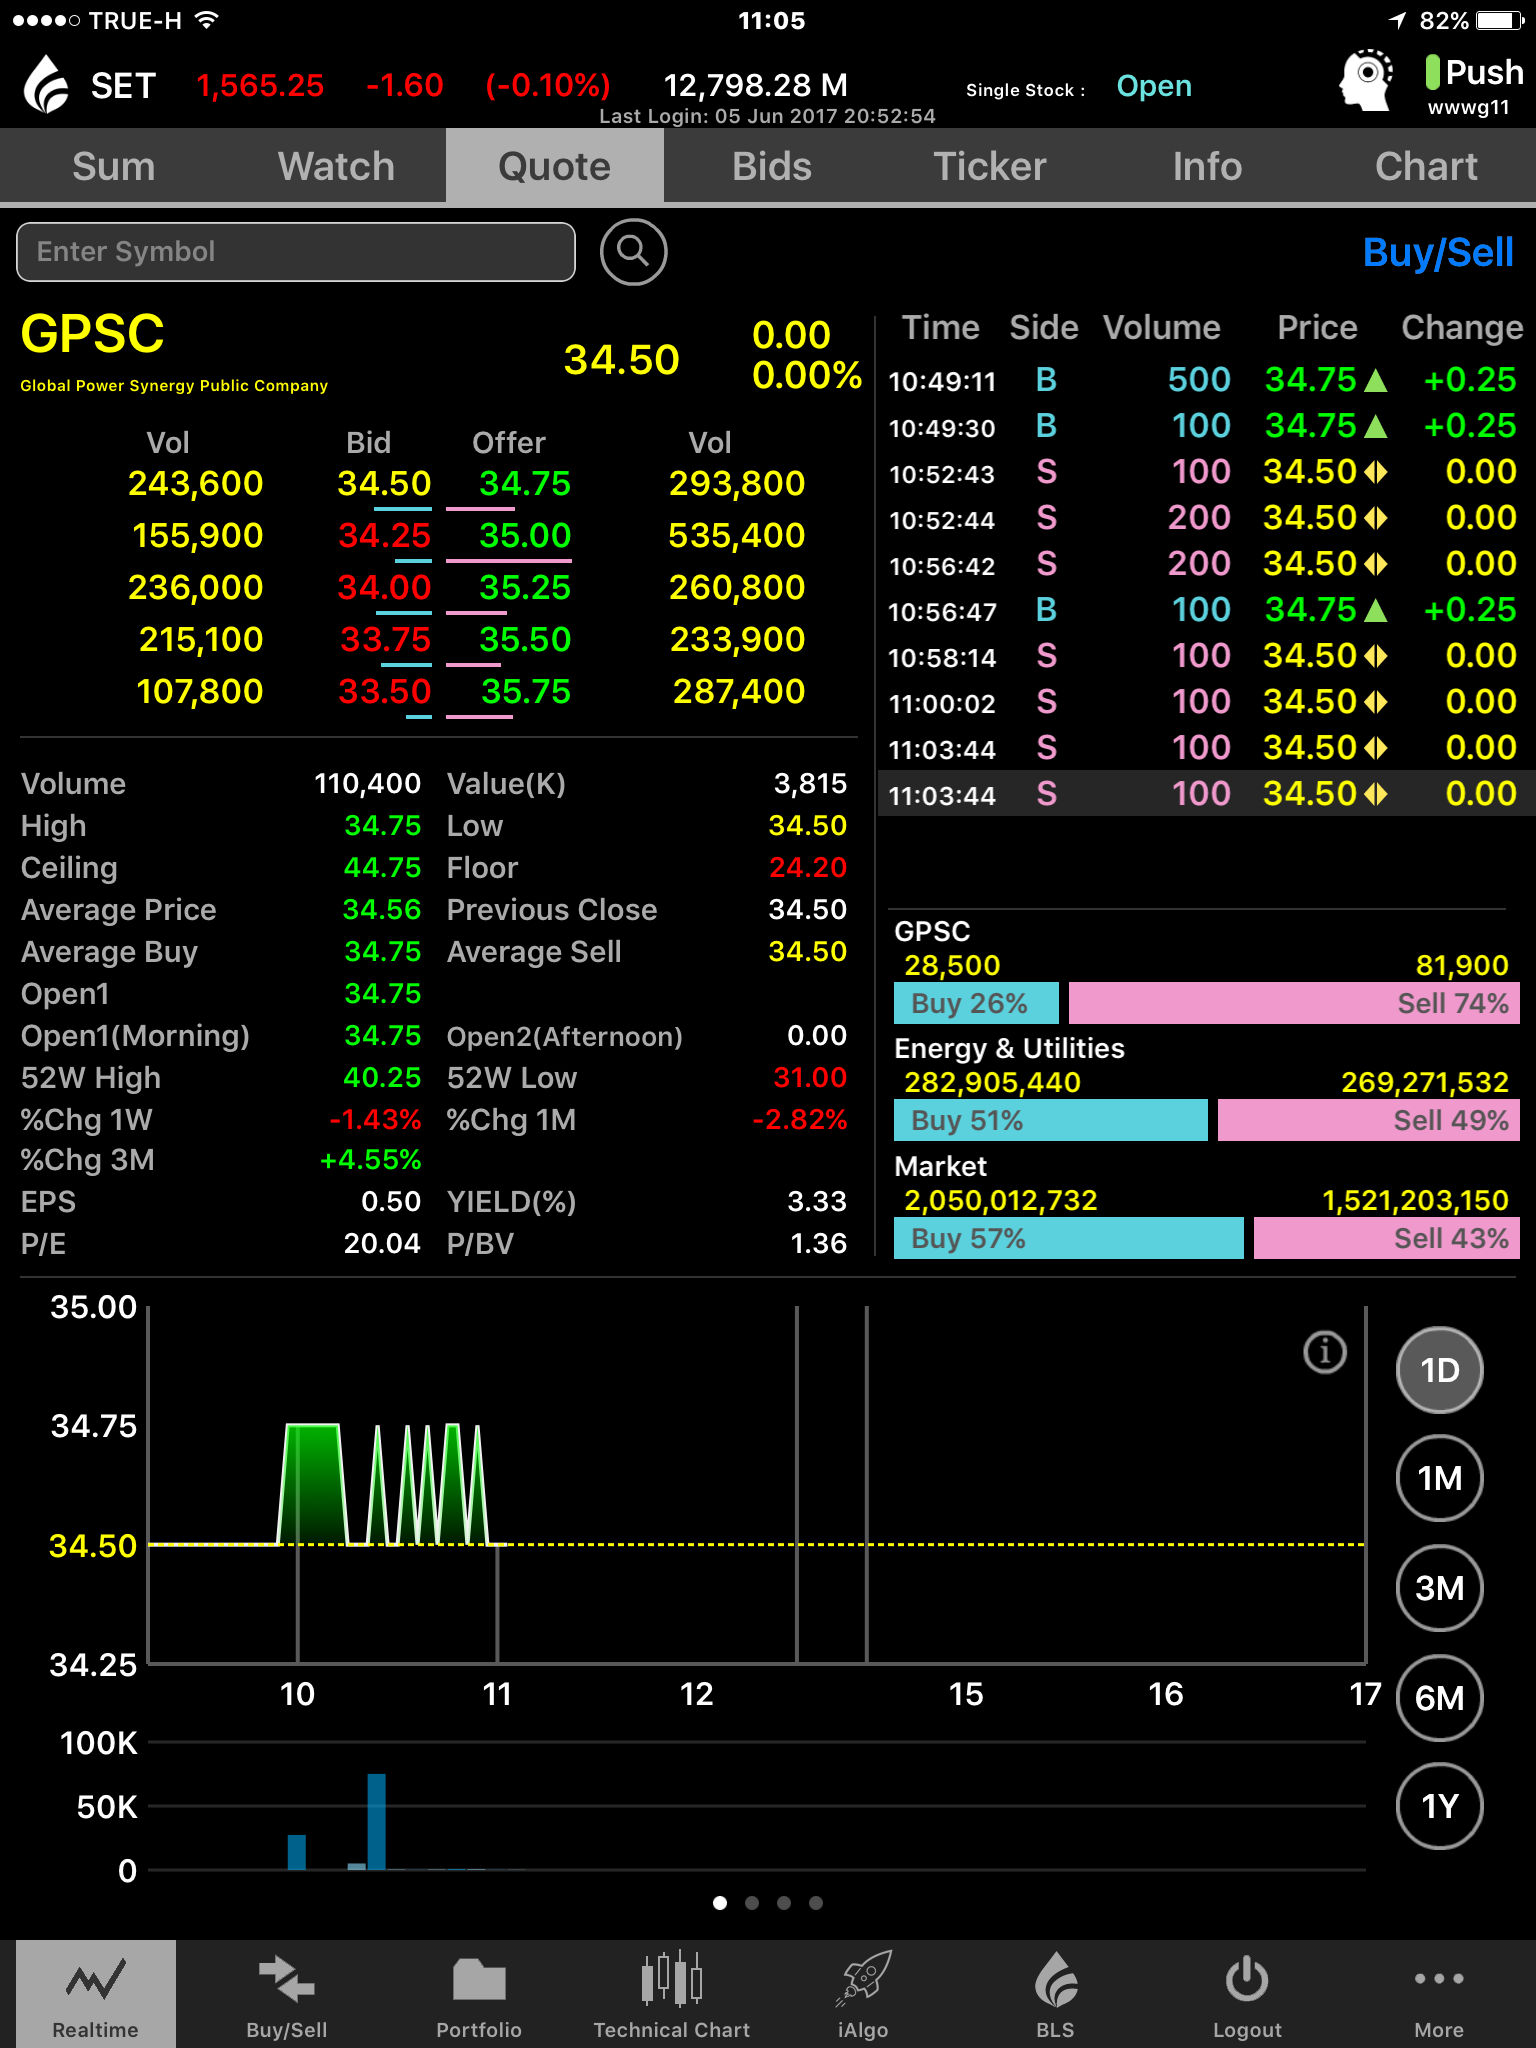This screenshot has width=1536, height=2048.
Task: Go to second page dot indicator
Action: 752,1903
